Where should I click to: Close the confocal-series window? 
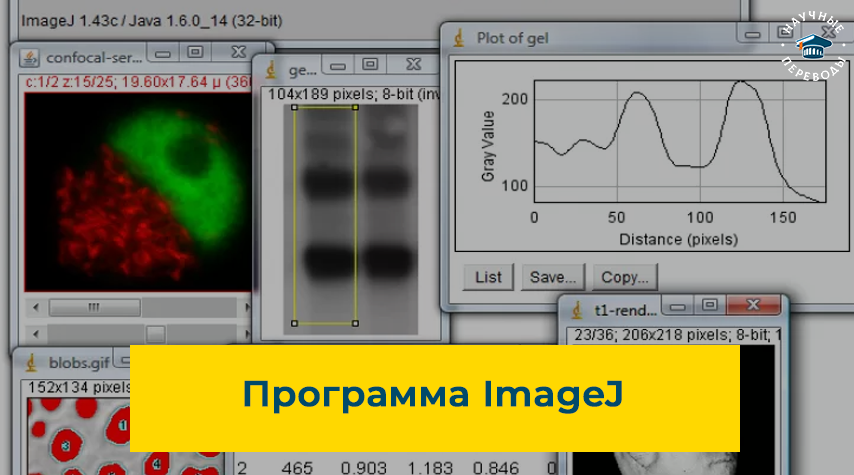[239, 52]
